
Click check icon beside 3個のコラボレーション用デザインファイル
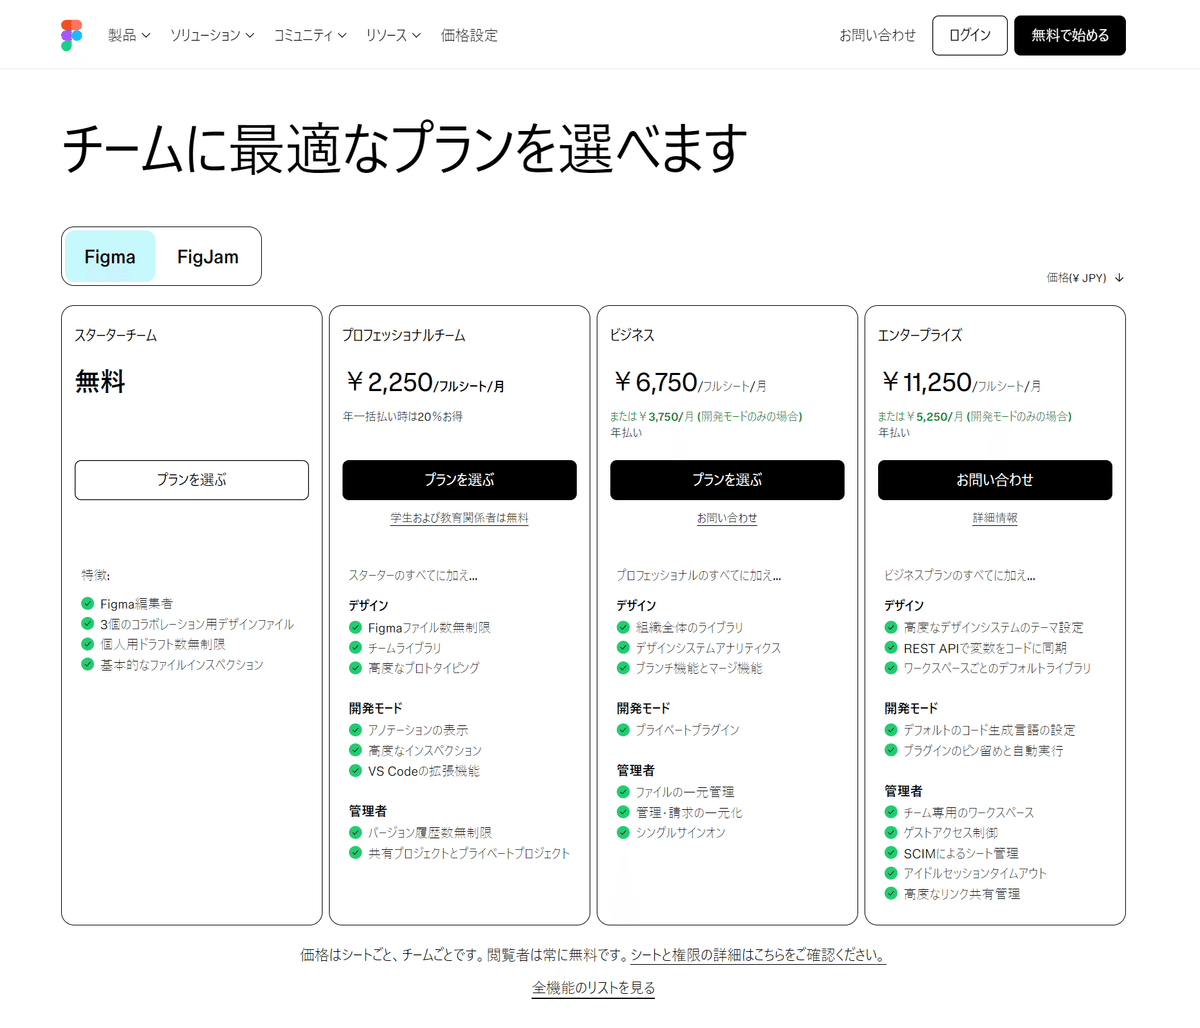pos(88,624)
